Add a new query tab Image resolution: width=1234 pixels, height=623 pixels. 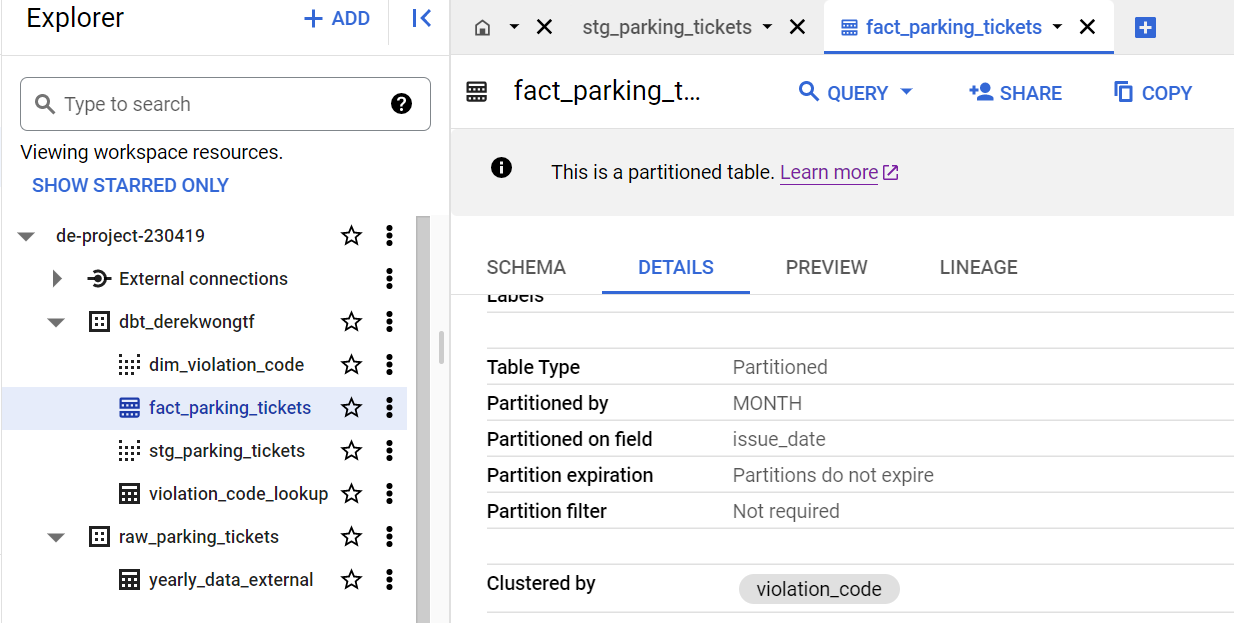pos(1146,28)
